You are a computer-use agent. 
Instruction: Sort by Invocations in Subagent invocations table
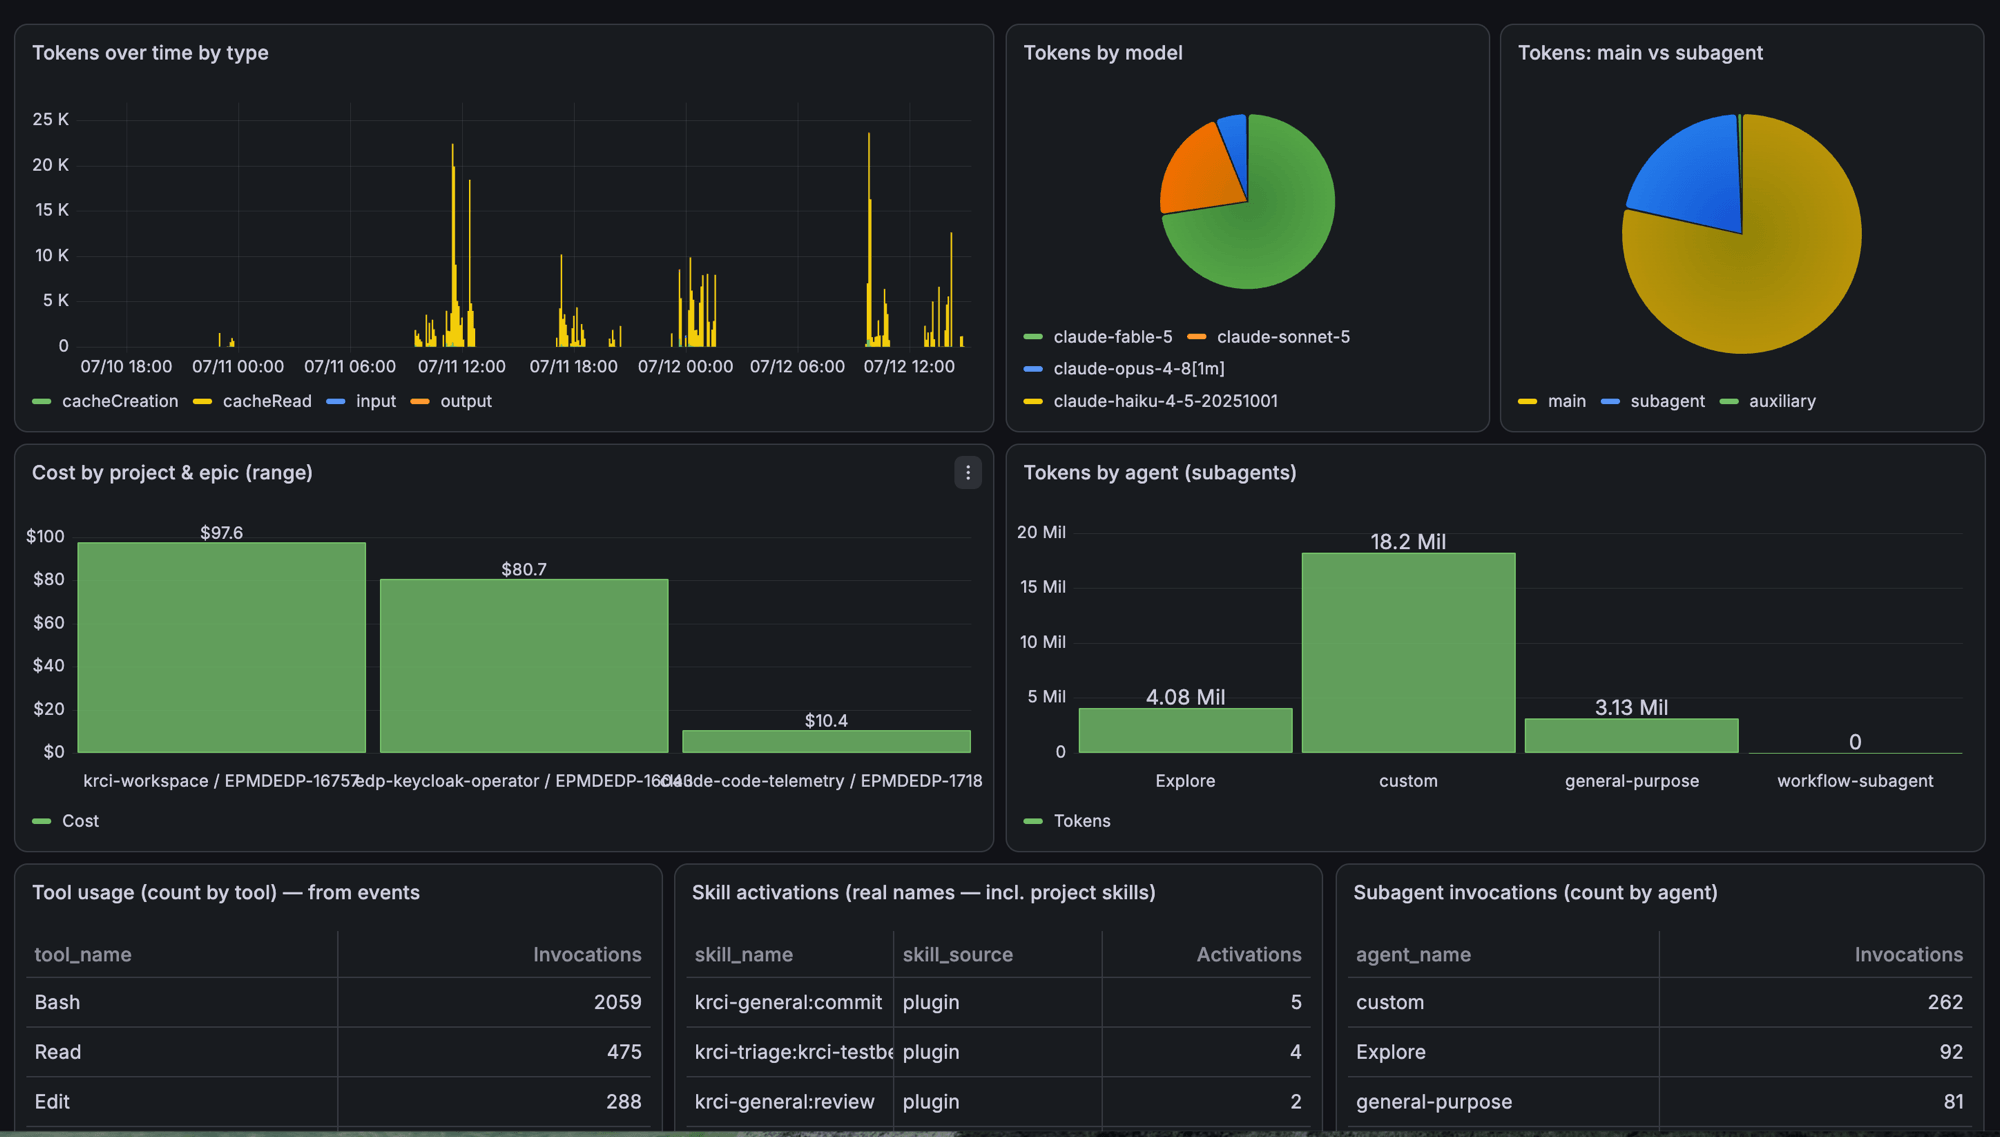click(1908, 955)
